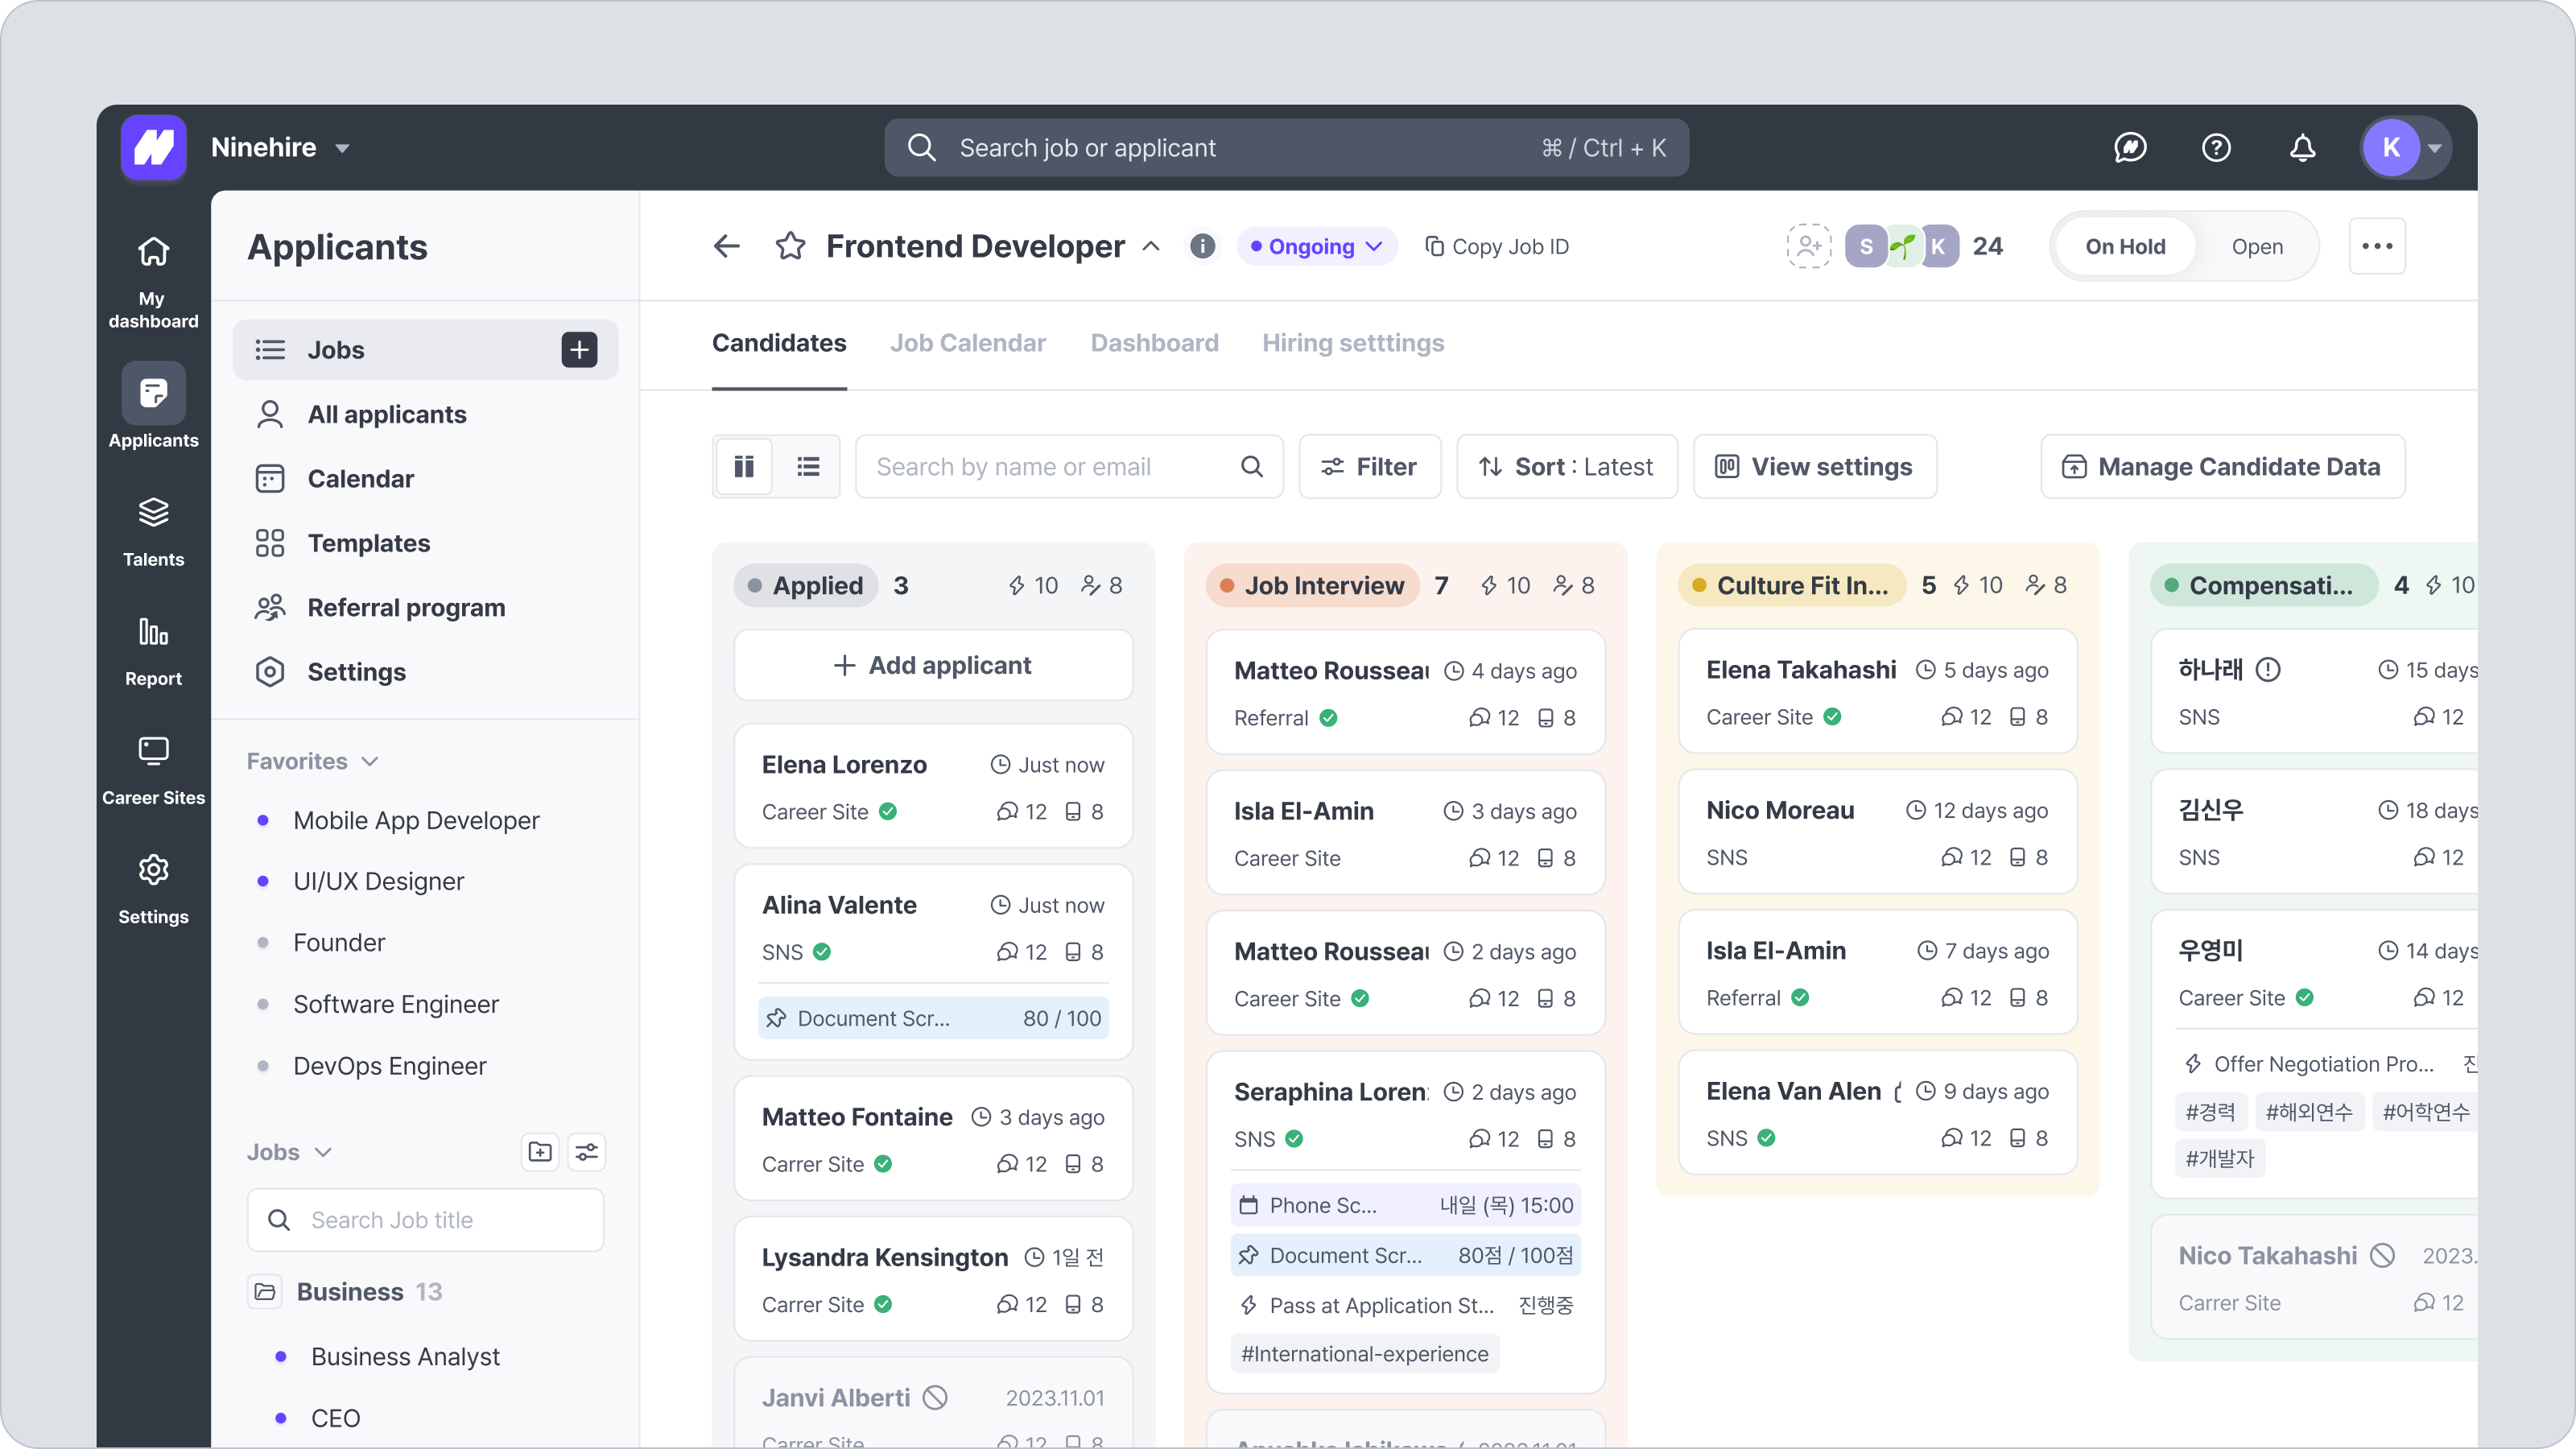This screenshot has width=2576, height=1449.
Task: Click the job info icon near title
Action: click(x=1202, y=246)
